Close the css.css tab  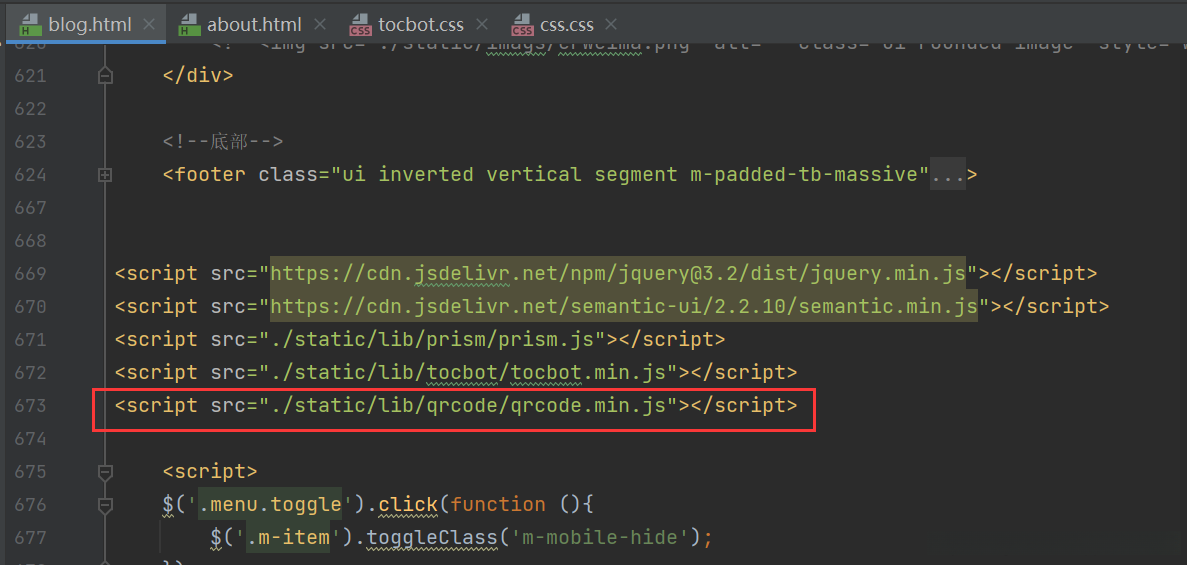(x=612, y=24)
